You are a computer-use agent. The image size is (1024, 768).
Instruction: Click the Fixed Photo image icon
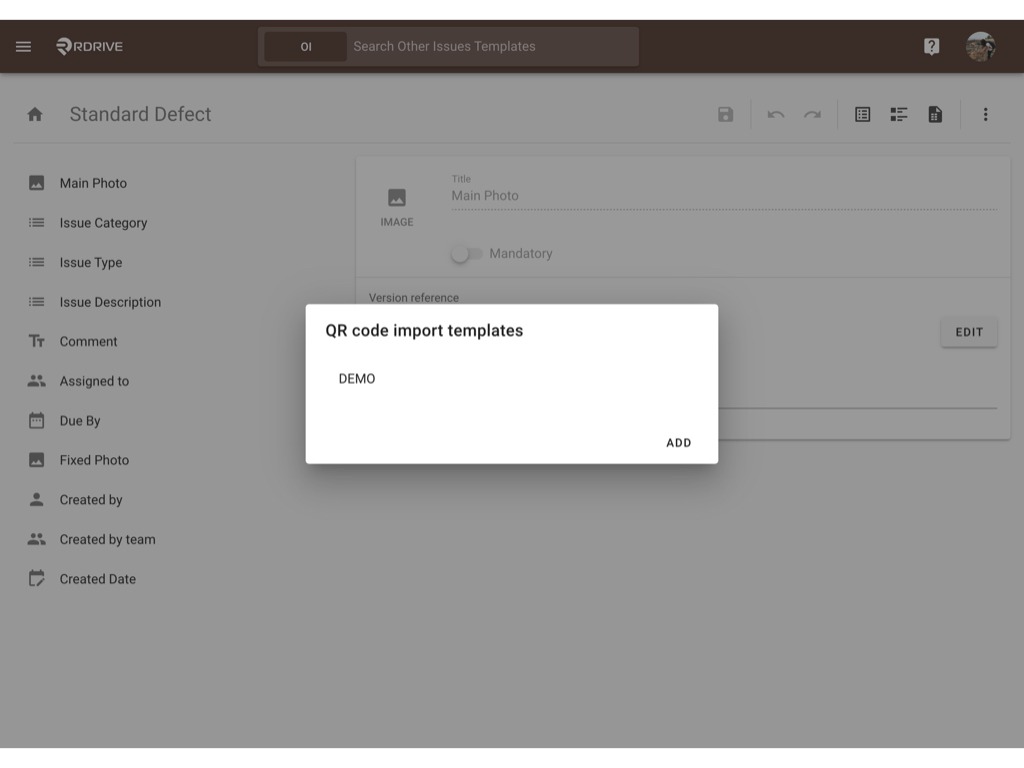click(x=37, y=460)
